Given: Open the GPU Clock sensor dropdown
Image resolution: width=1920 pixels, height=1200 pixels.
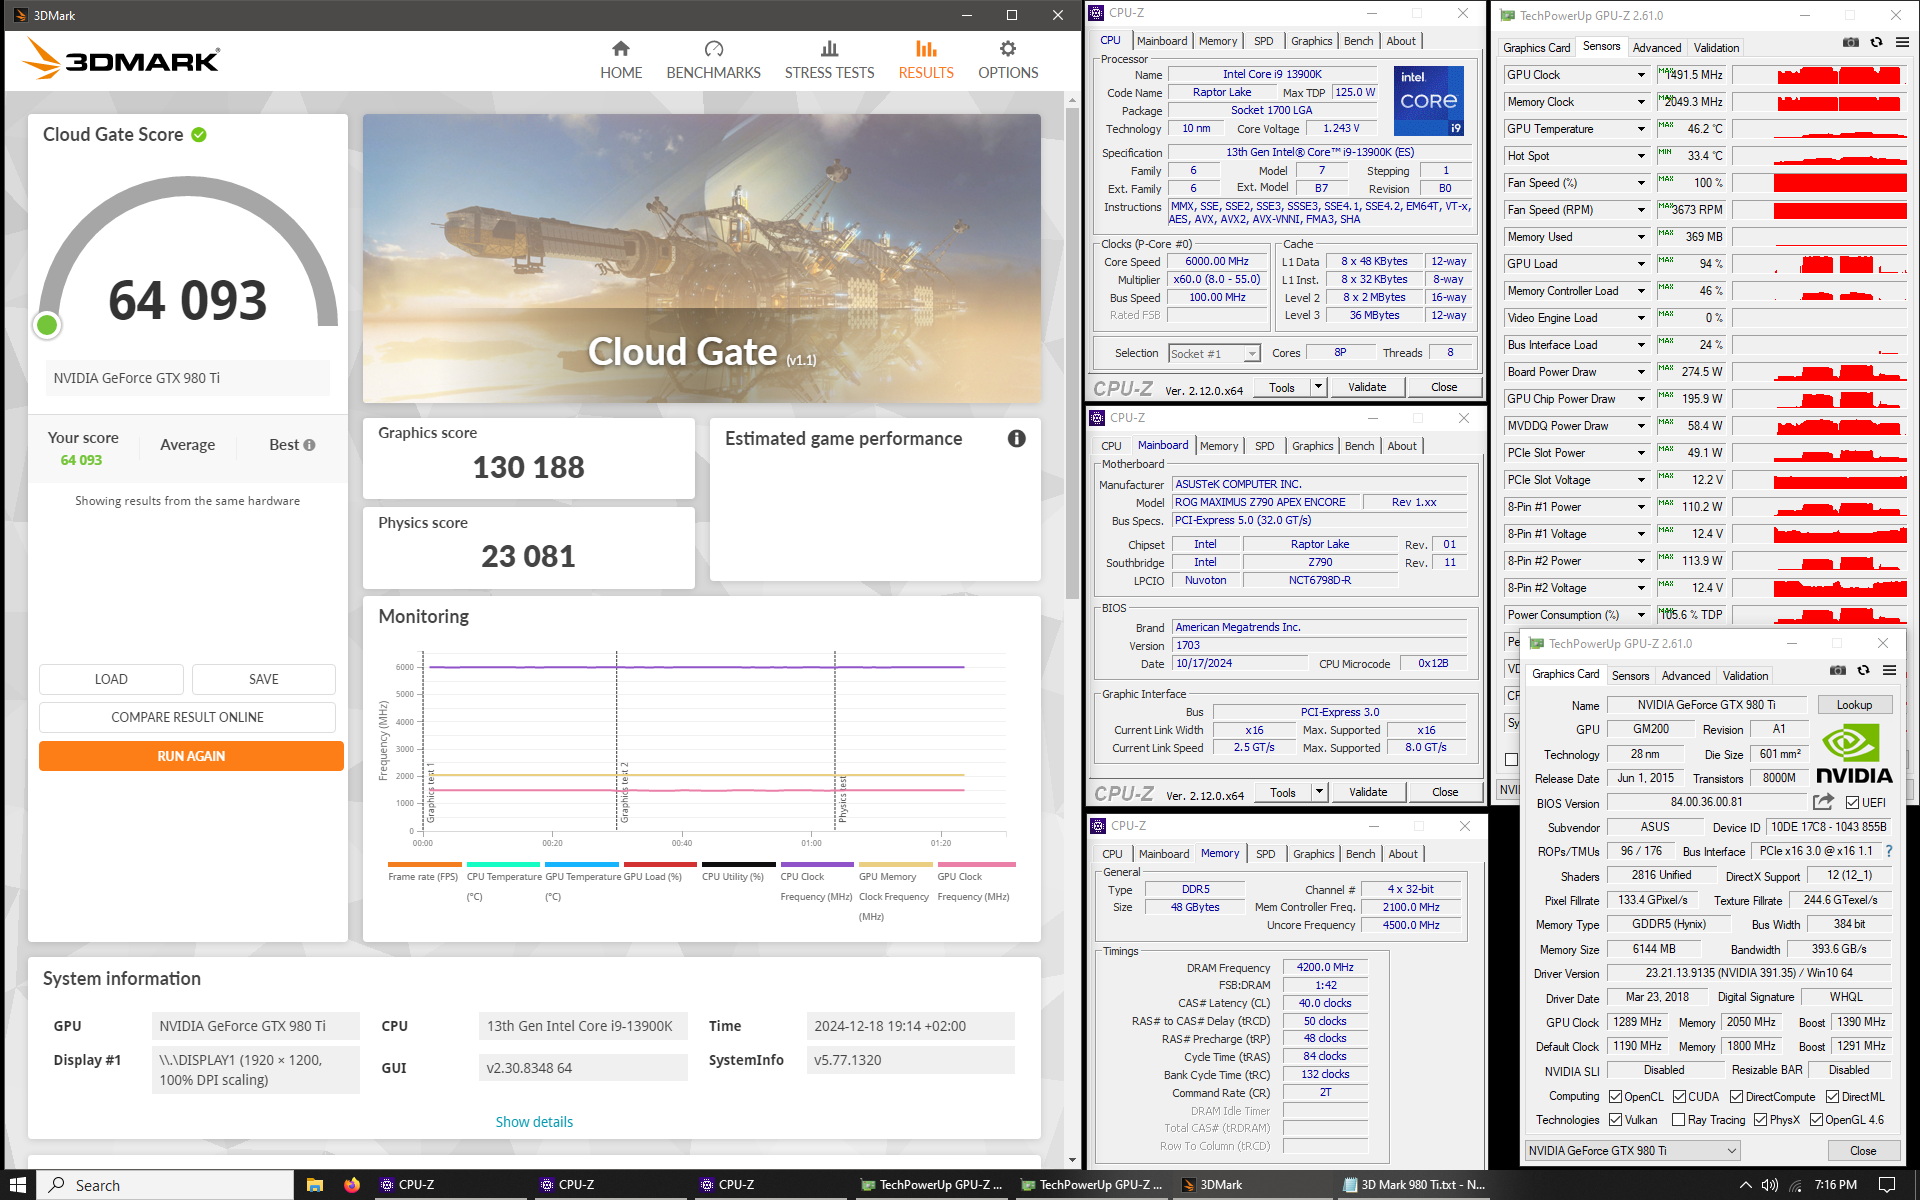Looking at the screenshot, I should pos(1641,75).
